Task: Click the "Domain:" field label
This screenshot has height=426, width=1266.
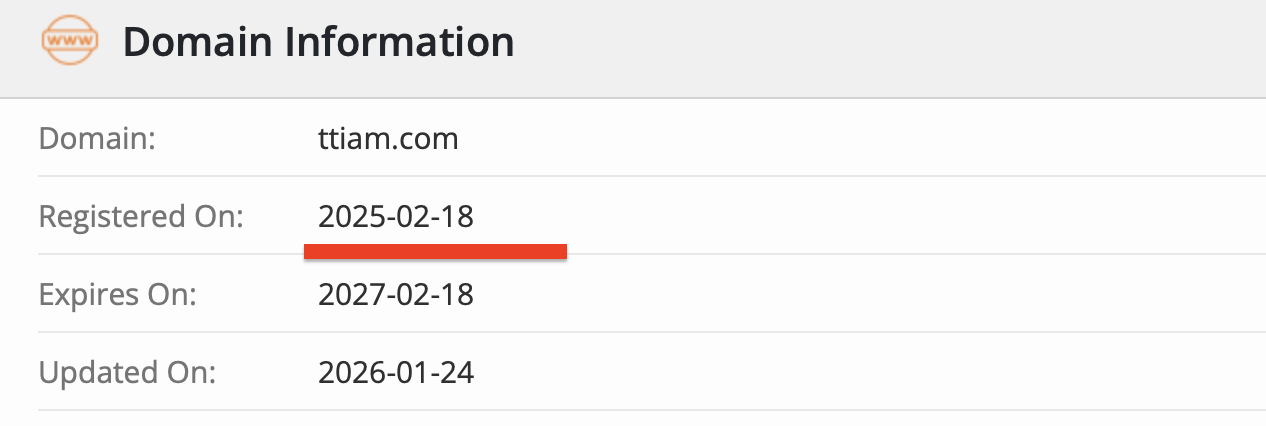Action: coord(97,138)
